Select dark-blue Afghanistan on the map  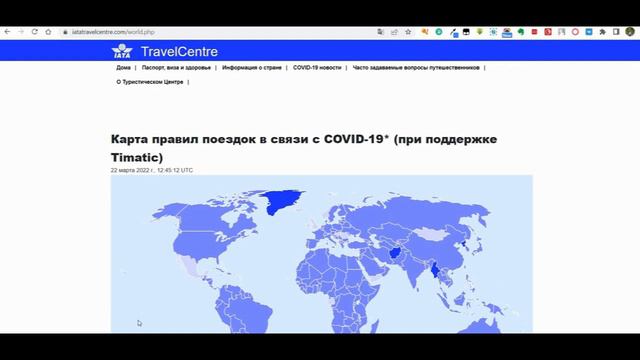tap(396, 253)
